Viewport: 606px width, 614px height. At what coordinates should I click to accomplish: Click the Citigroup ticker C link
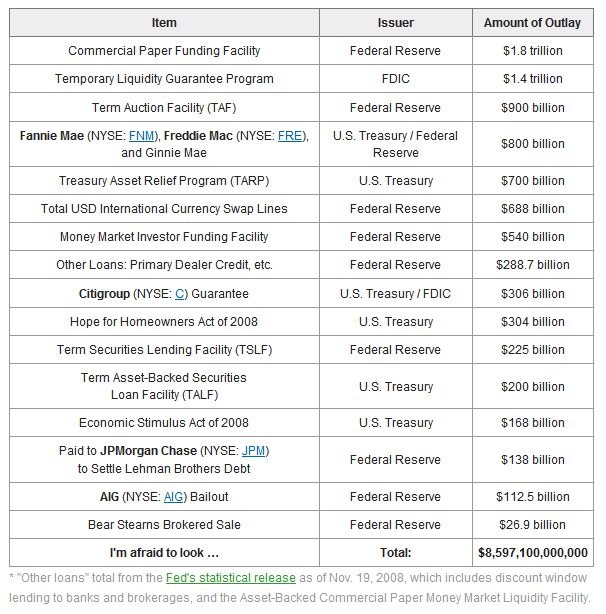point(179,294)
